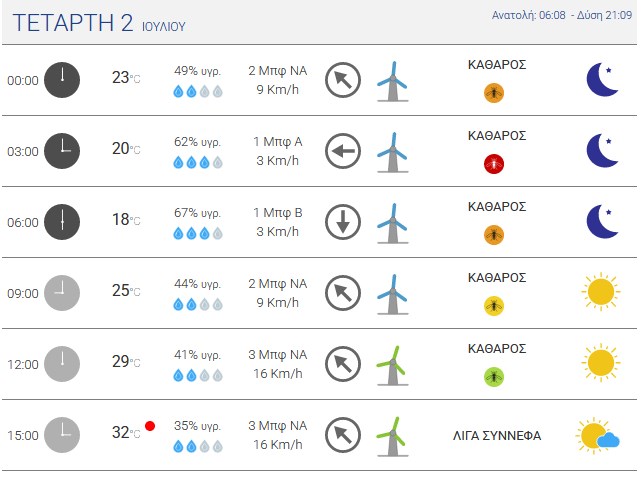
Task: Click the gray clock icon for 12:00
Action: [62, 364]
